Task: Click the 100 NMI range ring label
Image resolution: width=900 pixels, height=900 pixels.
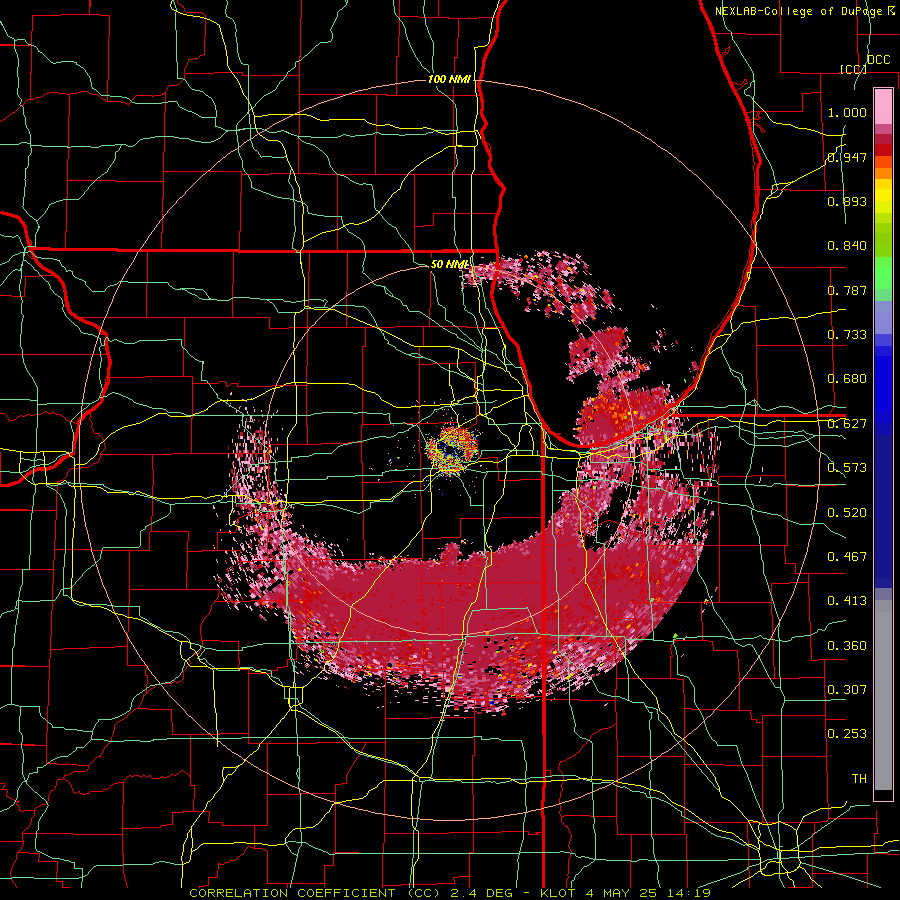Action: 449,79
